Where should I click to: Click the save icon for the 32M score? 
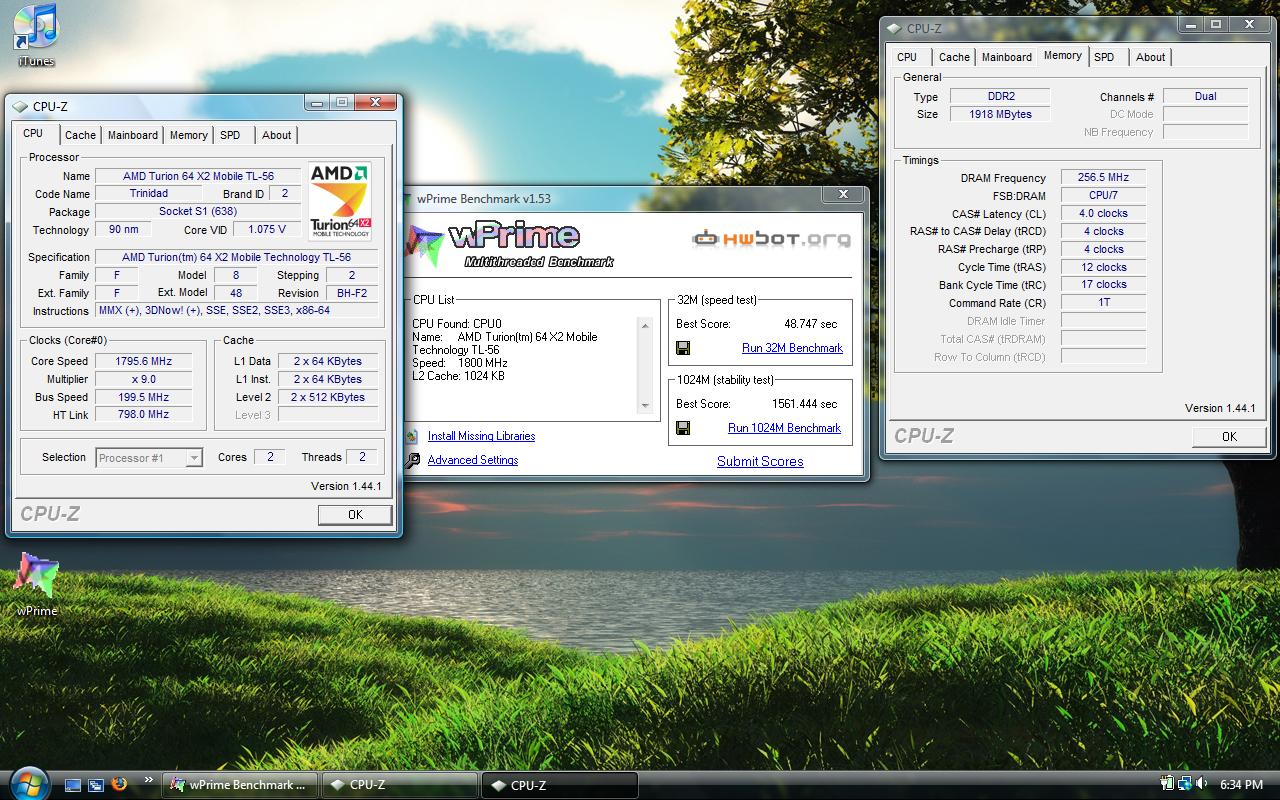click(683, 348)
